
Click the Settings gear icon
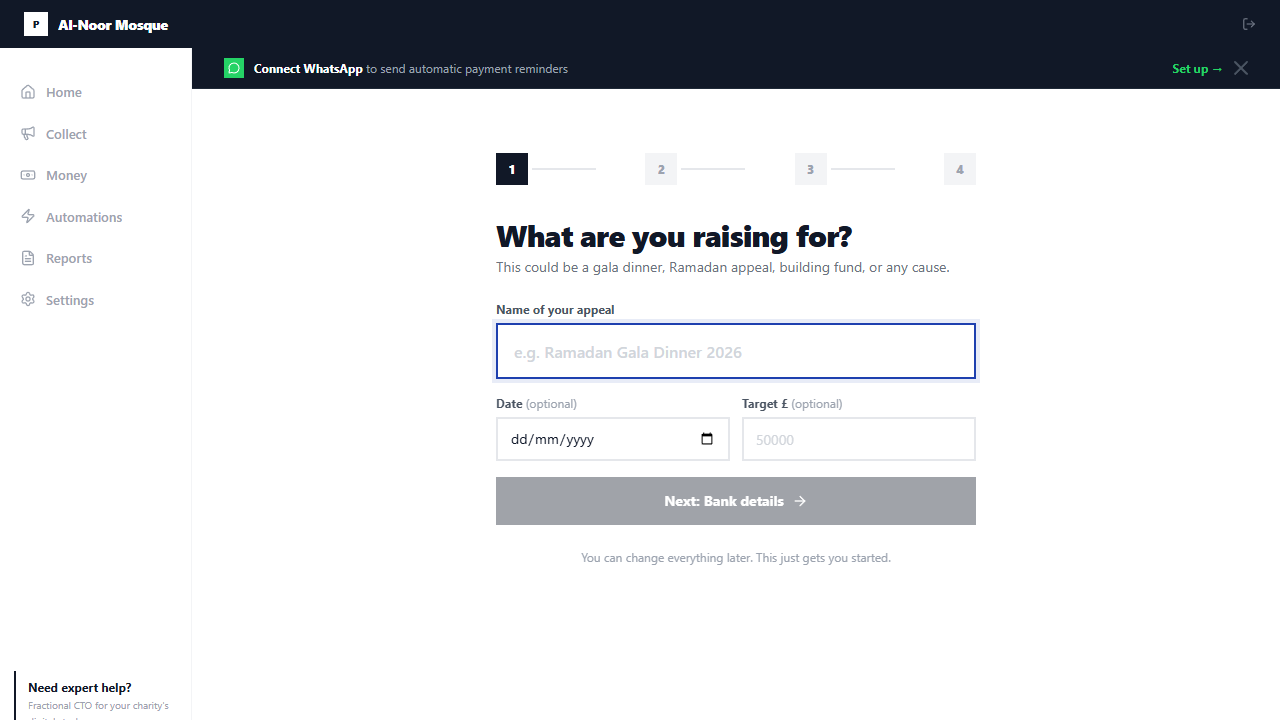click(28, 300)
